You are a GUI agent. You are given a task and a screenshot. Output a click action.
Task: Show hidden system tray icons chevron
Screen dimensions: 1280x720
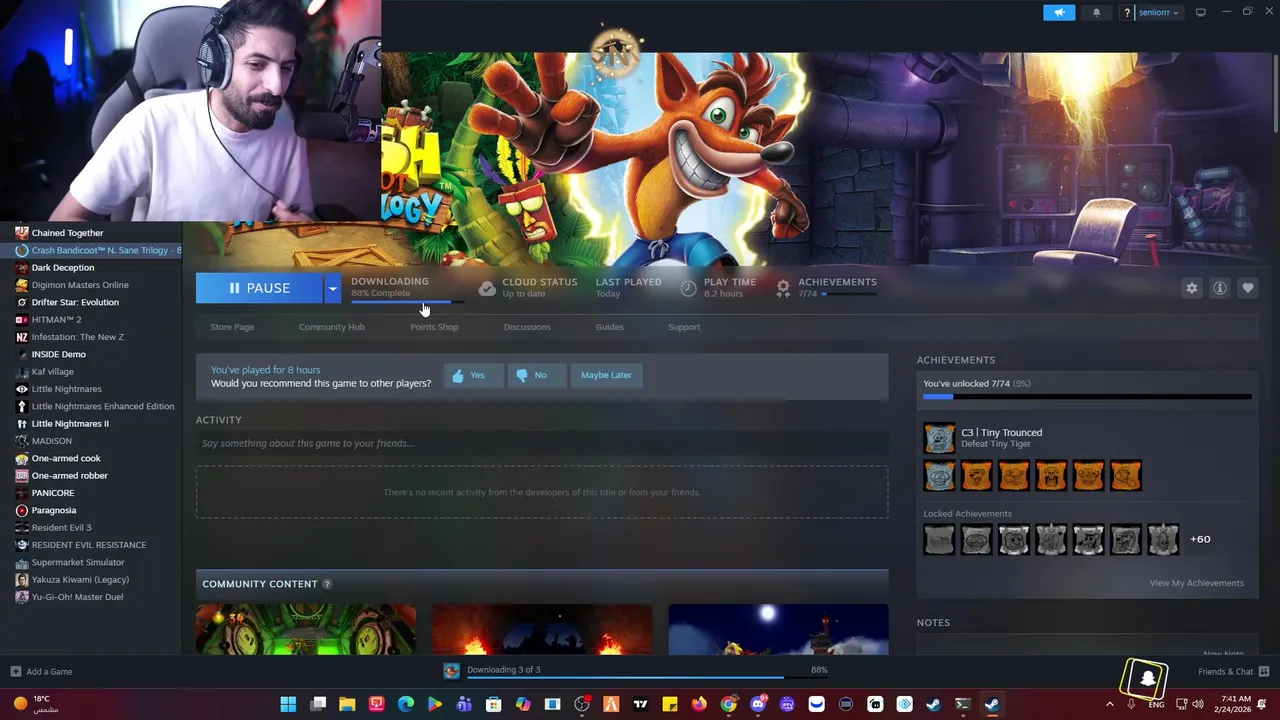click(1109, 705)
